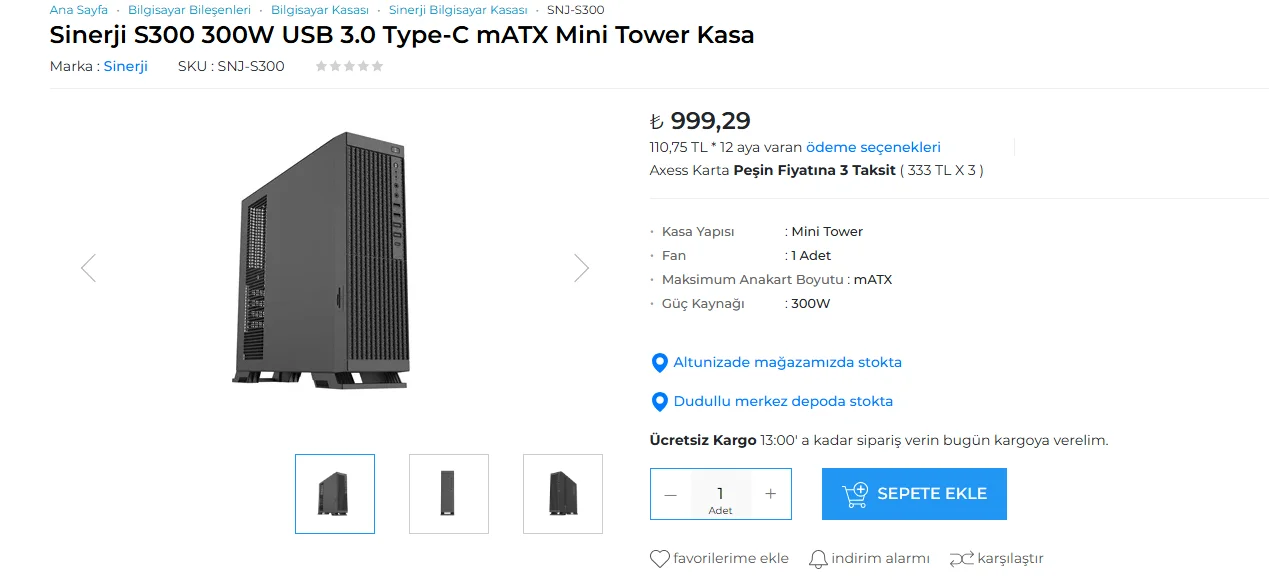Add the product with SEPETE EKLE

coord(914,494)
